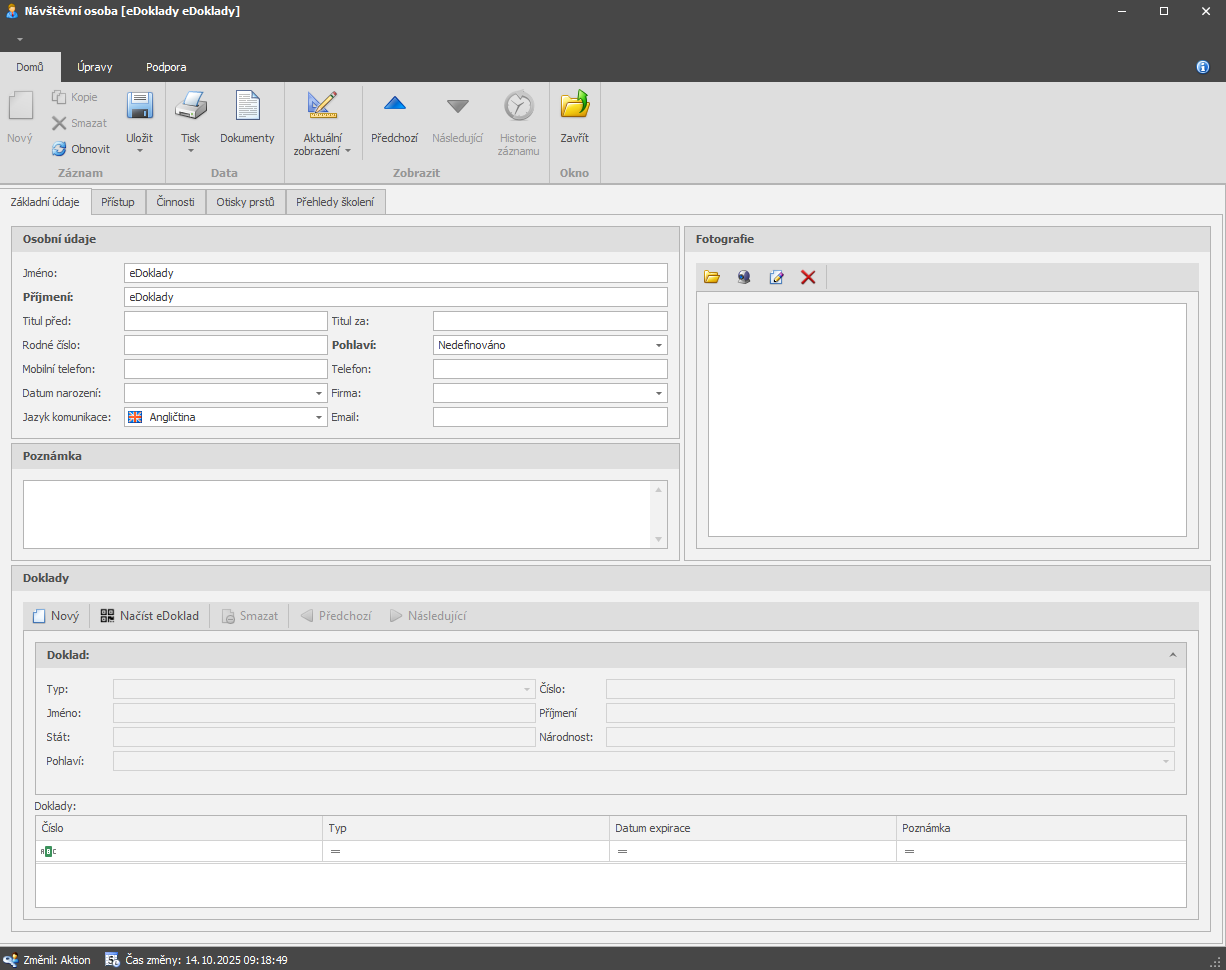Open photo from file folder icon

point(712,277)
